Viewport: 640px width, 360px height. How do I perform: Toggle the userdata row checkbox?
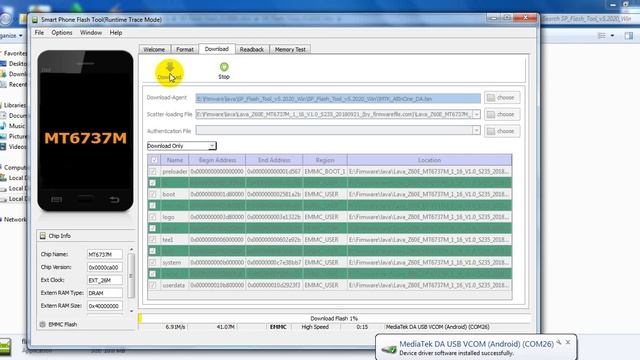(153, 285)
